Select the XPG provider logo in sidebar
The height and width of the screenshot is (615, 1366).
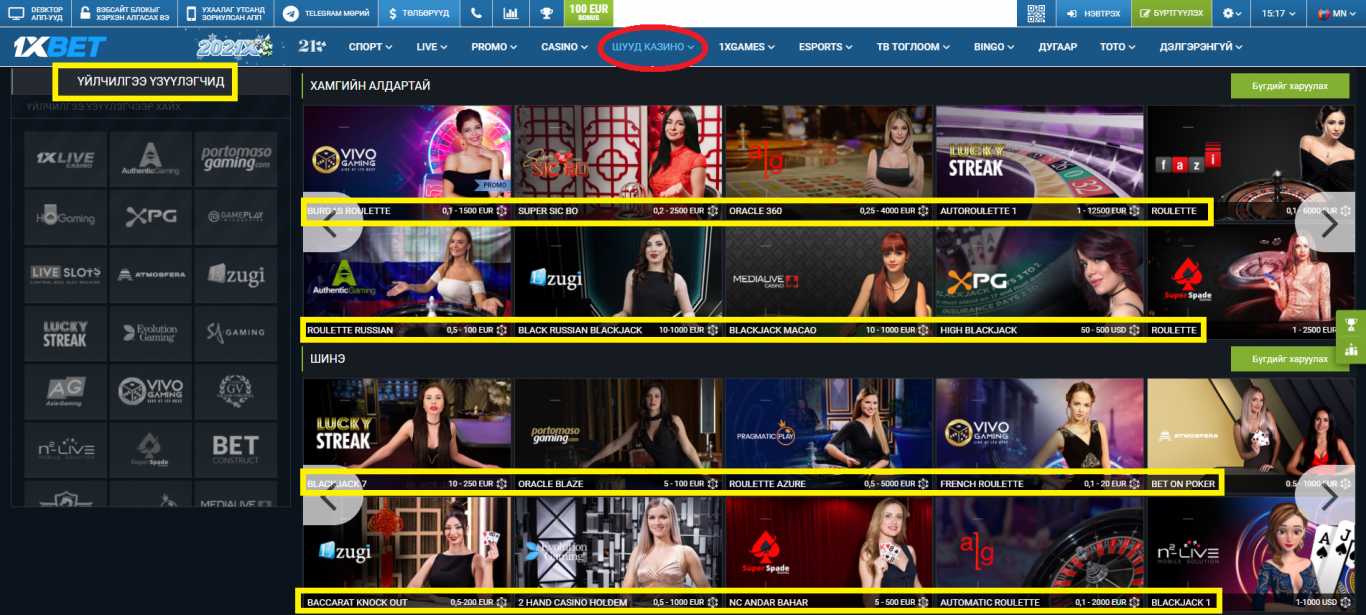coord(150,217)
